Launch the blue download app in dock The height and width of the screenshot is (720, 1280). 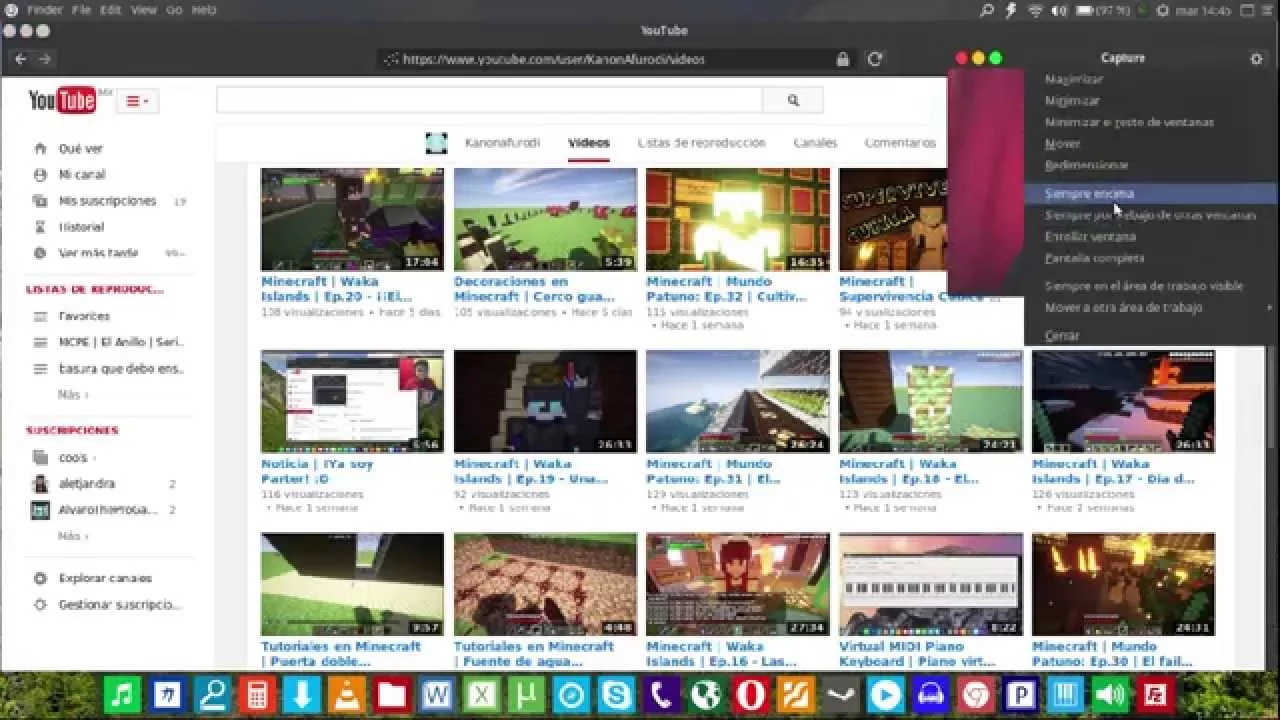point(302,694)
